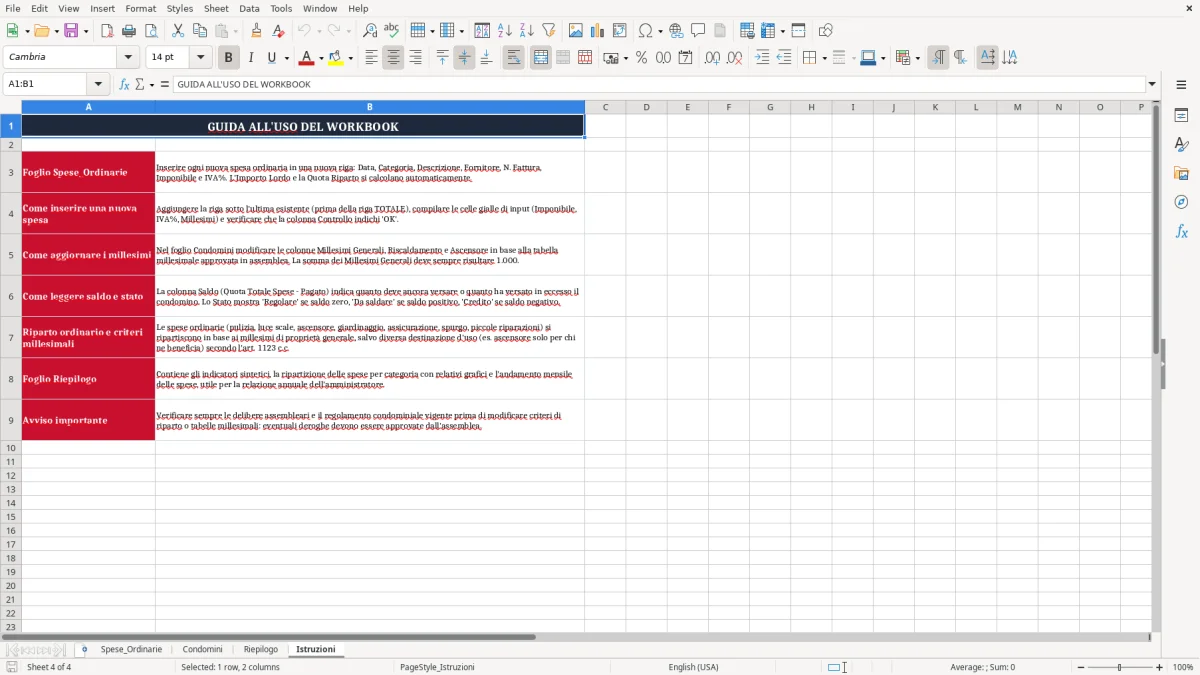Insert a comment
The width and height of the screenshot is (1200, 675).
(x=698, y=31)
